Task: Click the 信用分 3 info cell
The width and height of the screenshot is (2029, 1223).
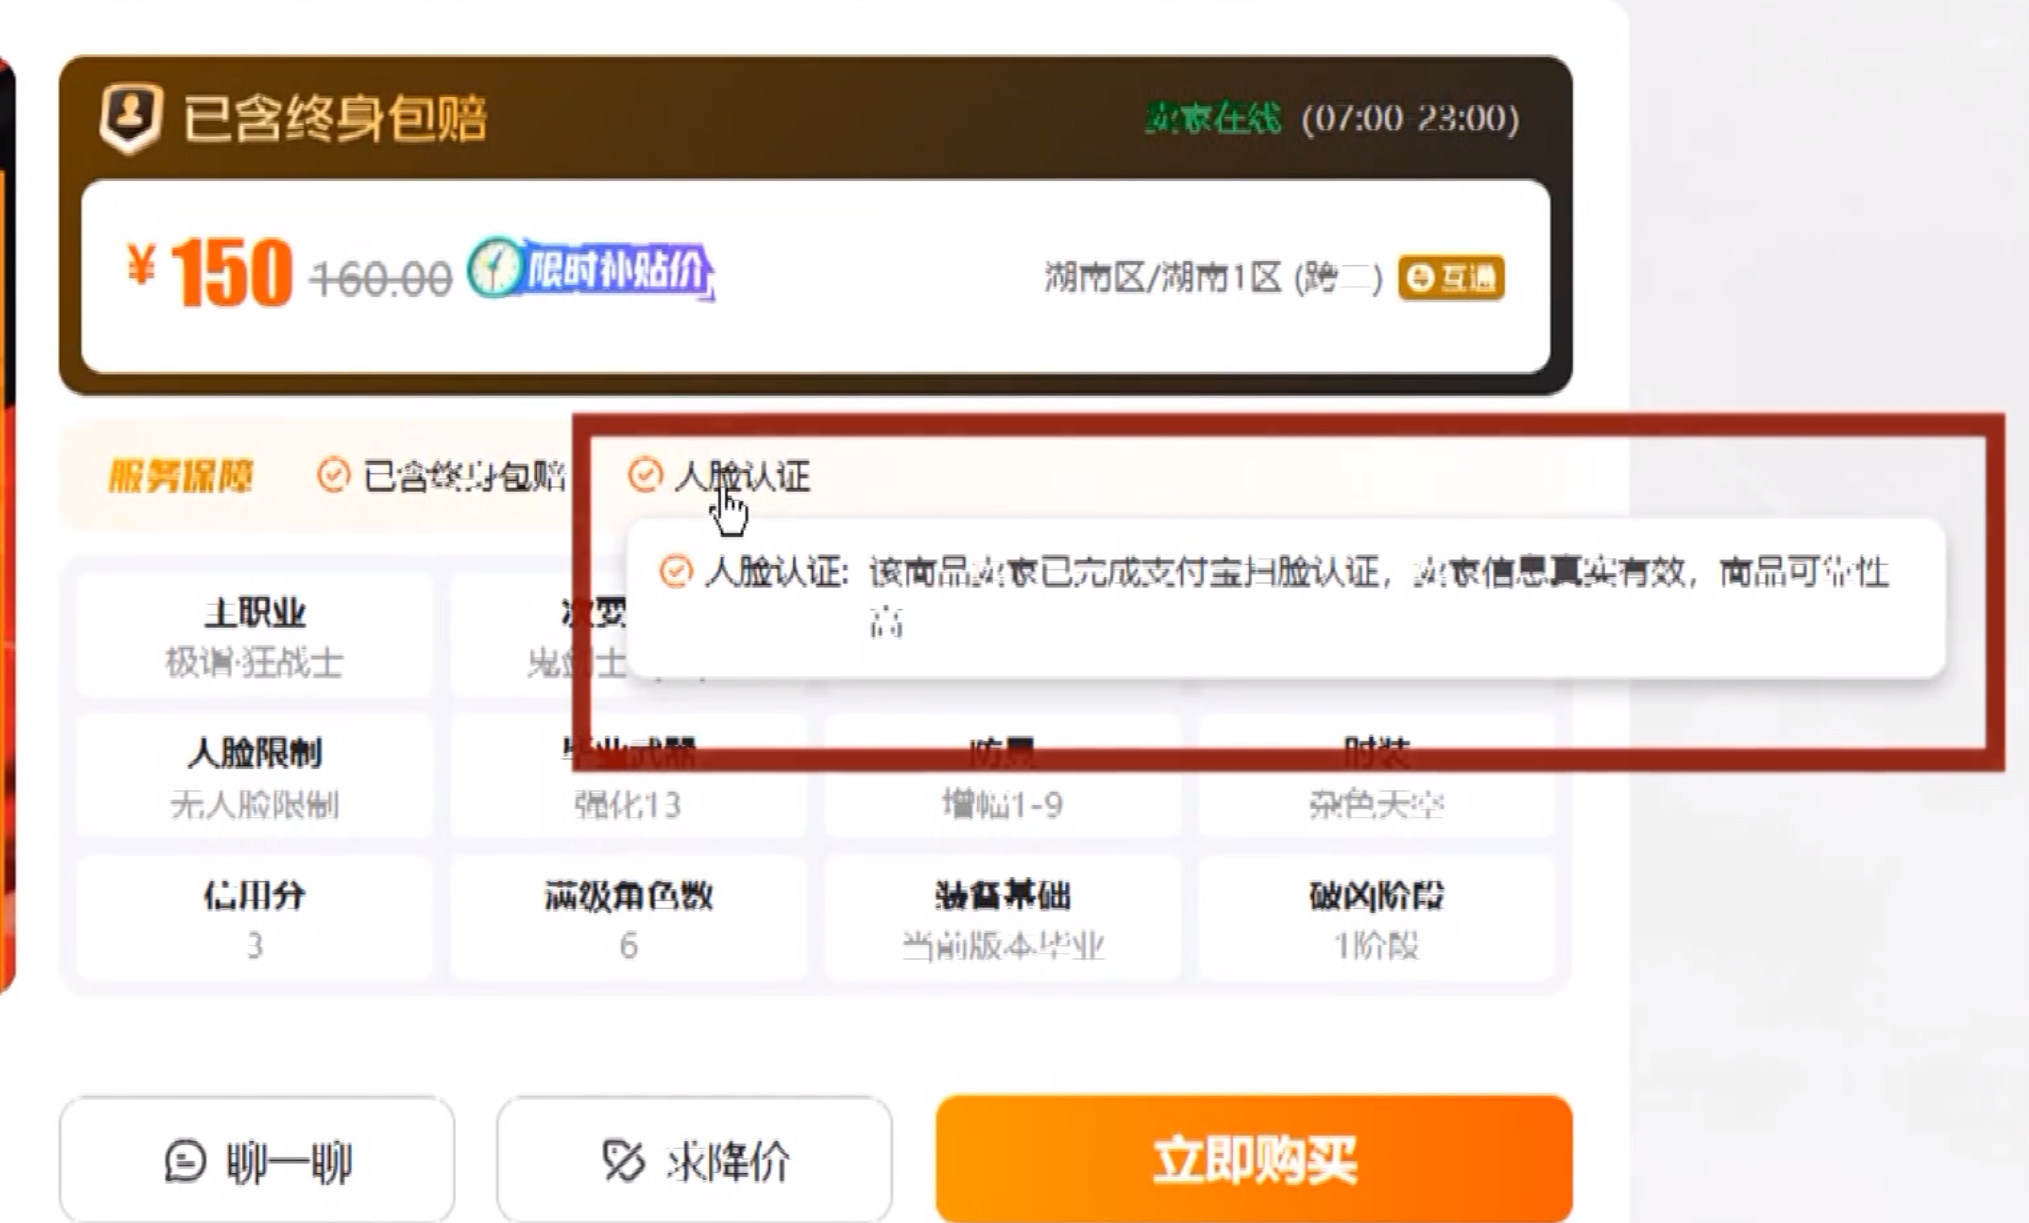Action: (x=254, y=918)
